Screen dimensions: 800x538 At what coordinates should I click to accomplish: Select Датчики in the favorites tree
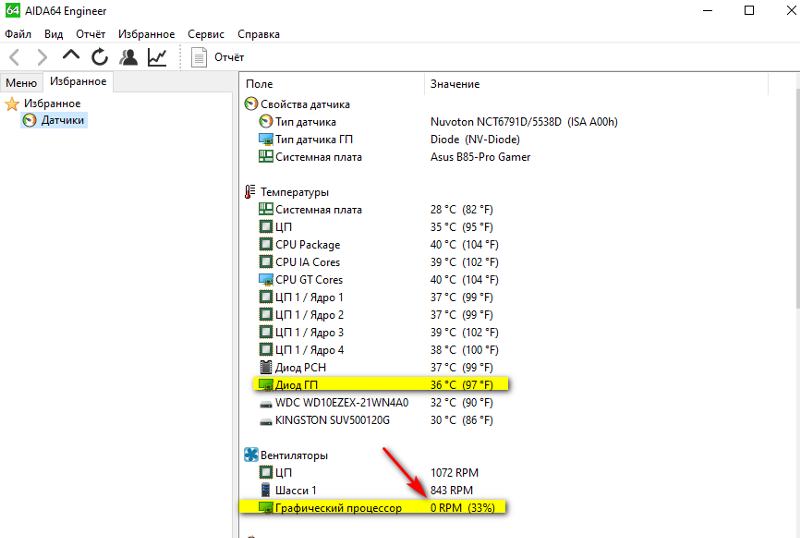[x=54, y=120]
